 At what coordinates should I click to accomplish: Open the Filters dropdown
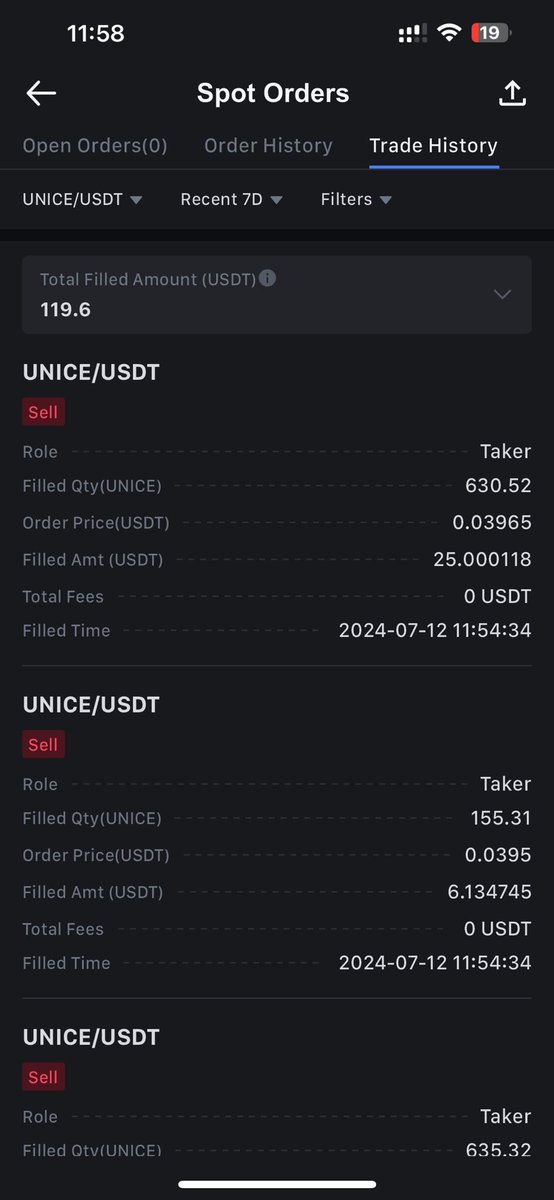[356, 199]
